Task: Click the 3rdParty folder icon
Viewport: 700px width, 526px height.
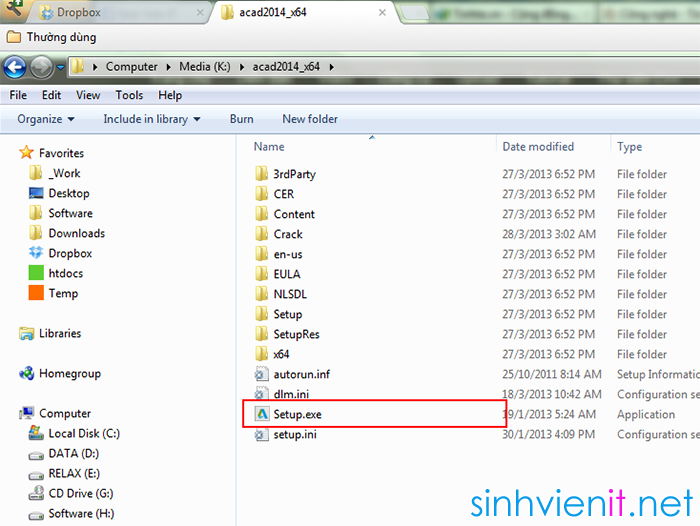Action: click(x=262, y=174)
